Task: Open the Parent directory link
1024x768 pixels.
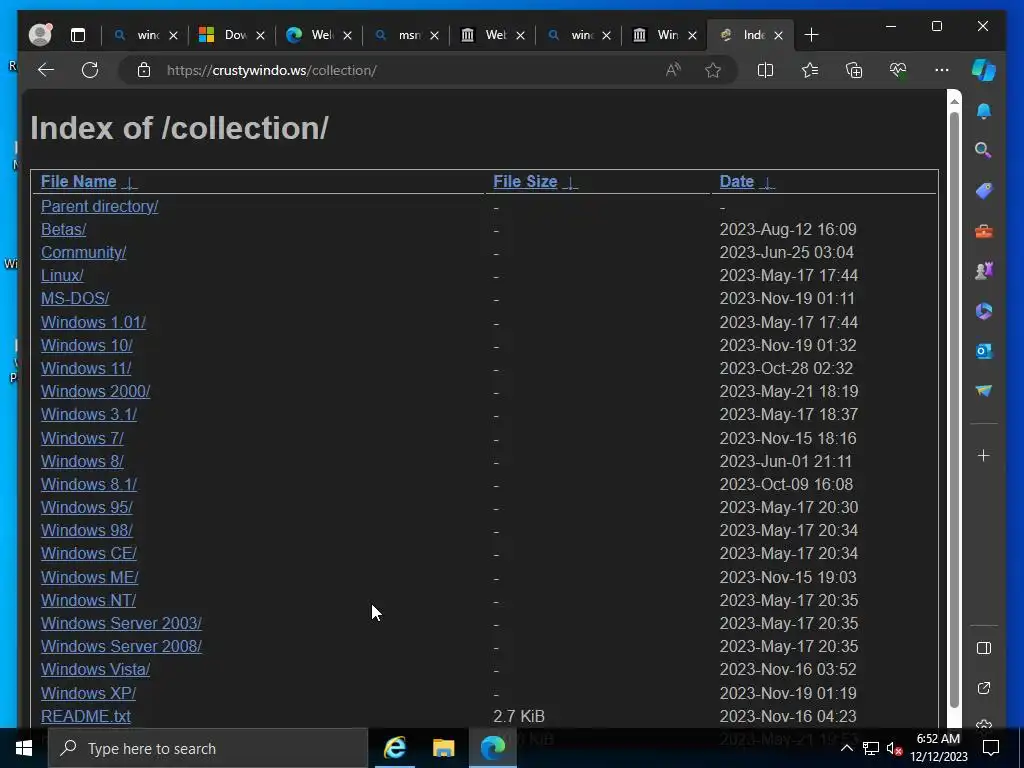Action: (x=99, y=206)
